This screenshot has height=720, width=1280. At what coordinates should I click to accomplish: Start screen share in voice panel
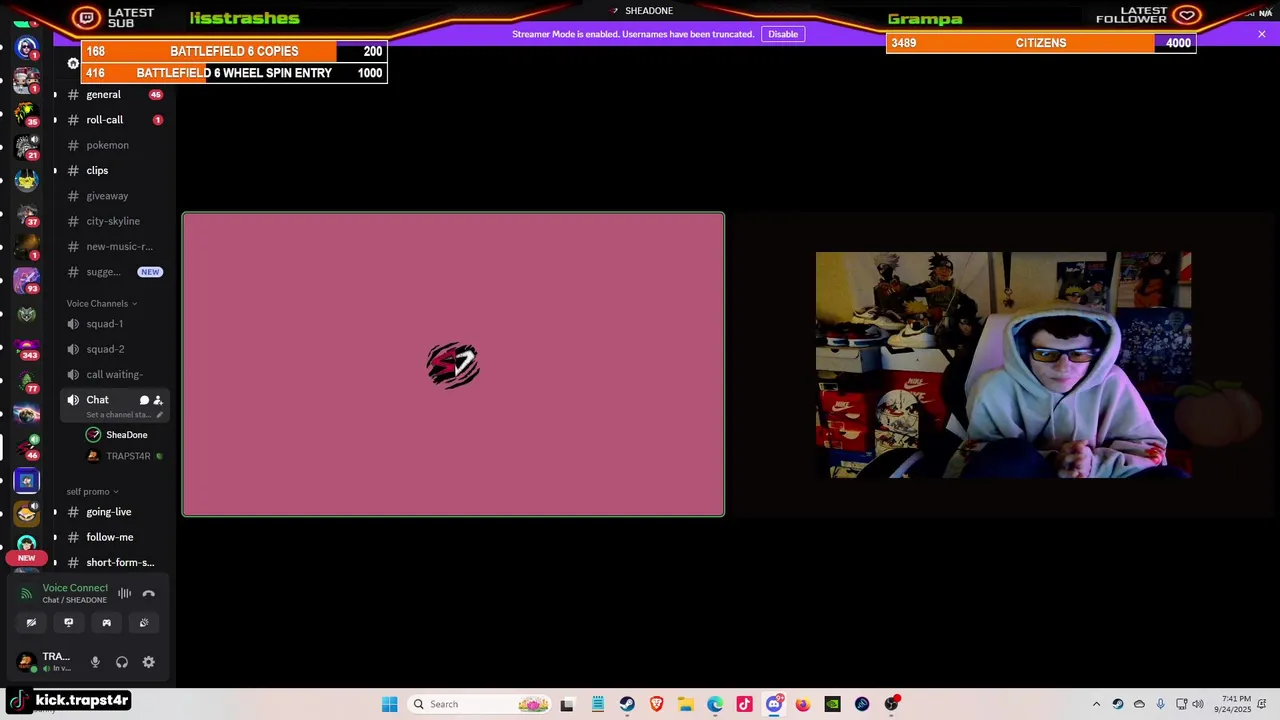click(x=69, y=622)
